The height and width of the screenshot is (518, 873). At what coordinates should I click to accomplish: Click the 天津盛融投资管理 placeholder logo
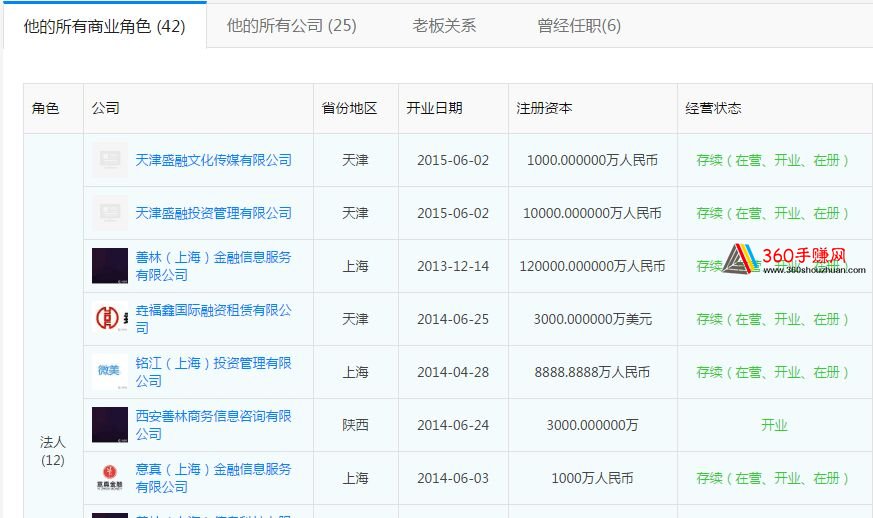(110, 213)
